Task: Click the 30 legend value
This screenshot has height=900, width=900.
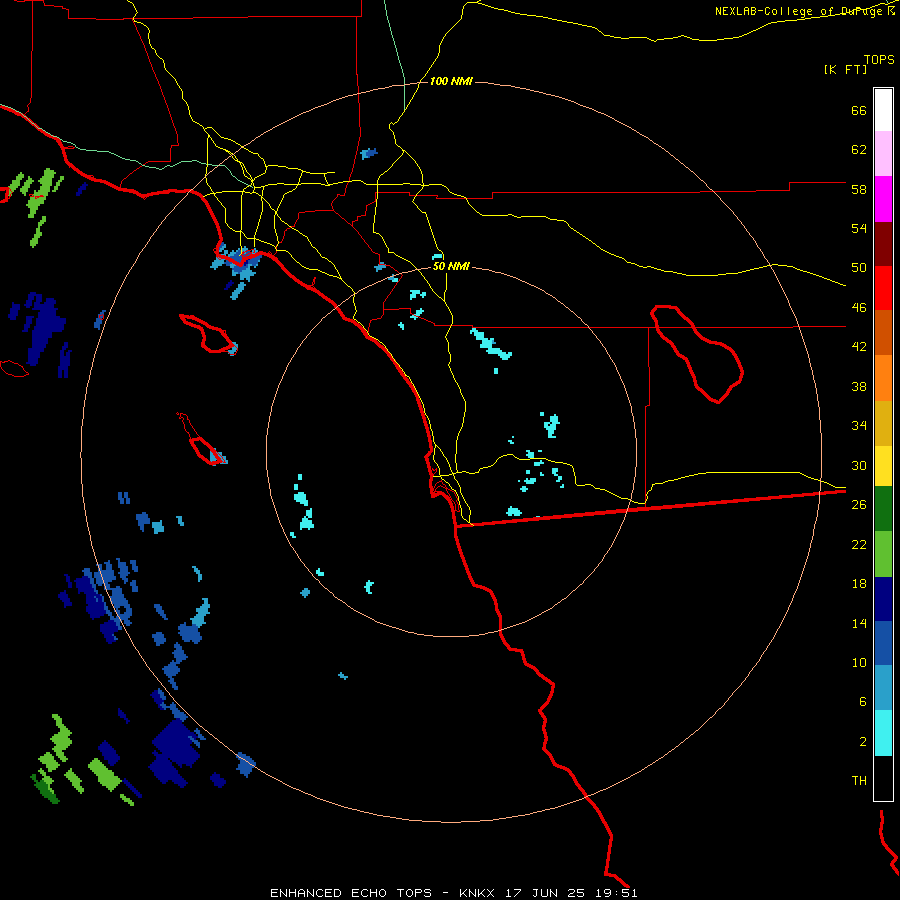Action: click(859, 465)
